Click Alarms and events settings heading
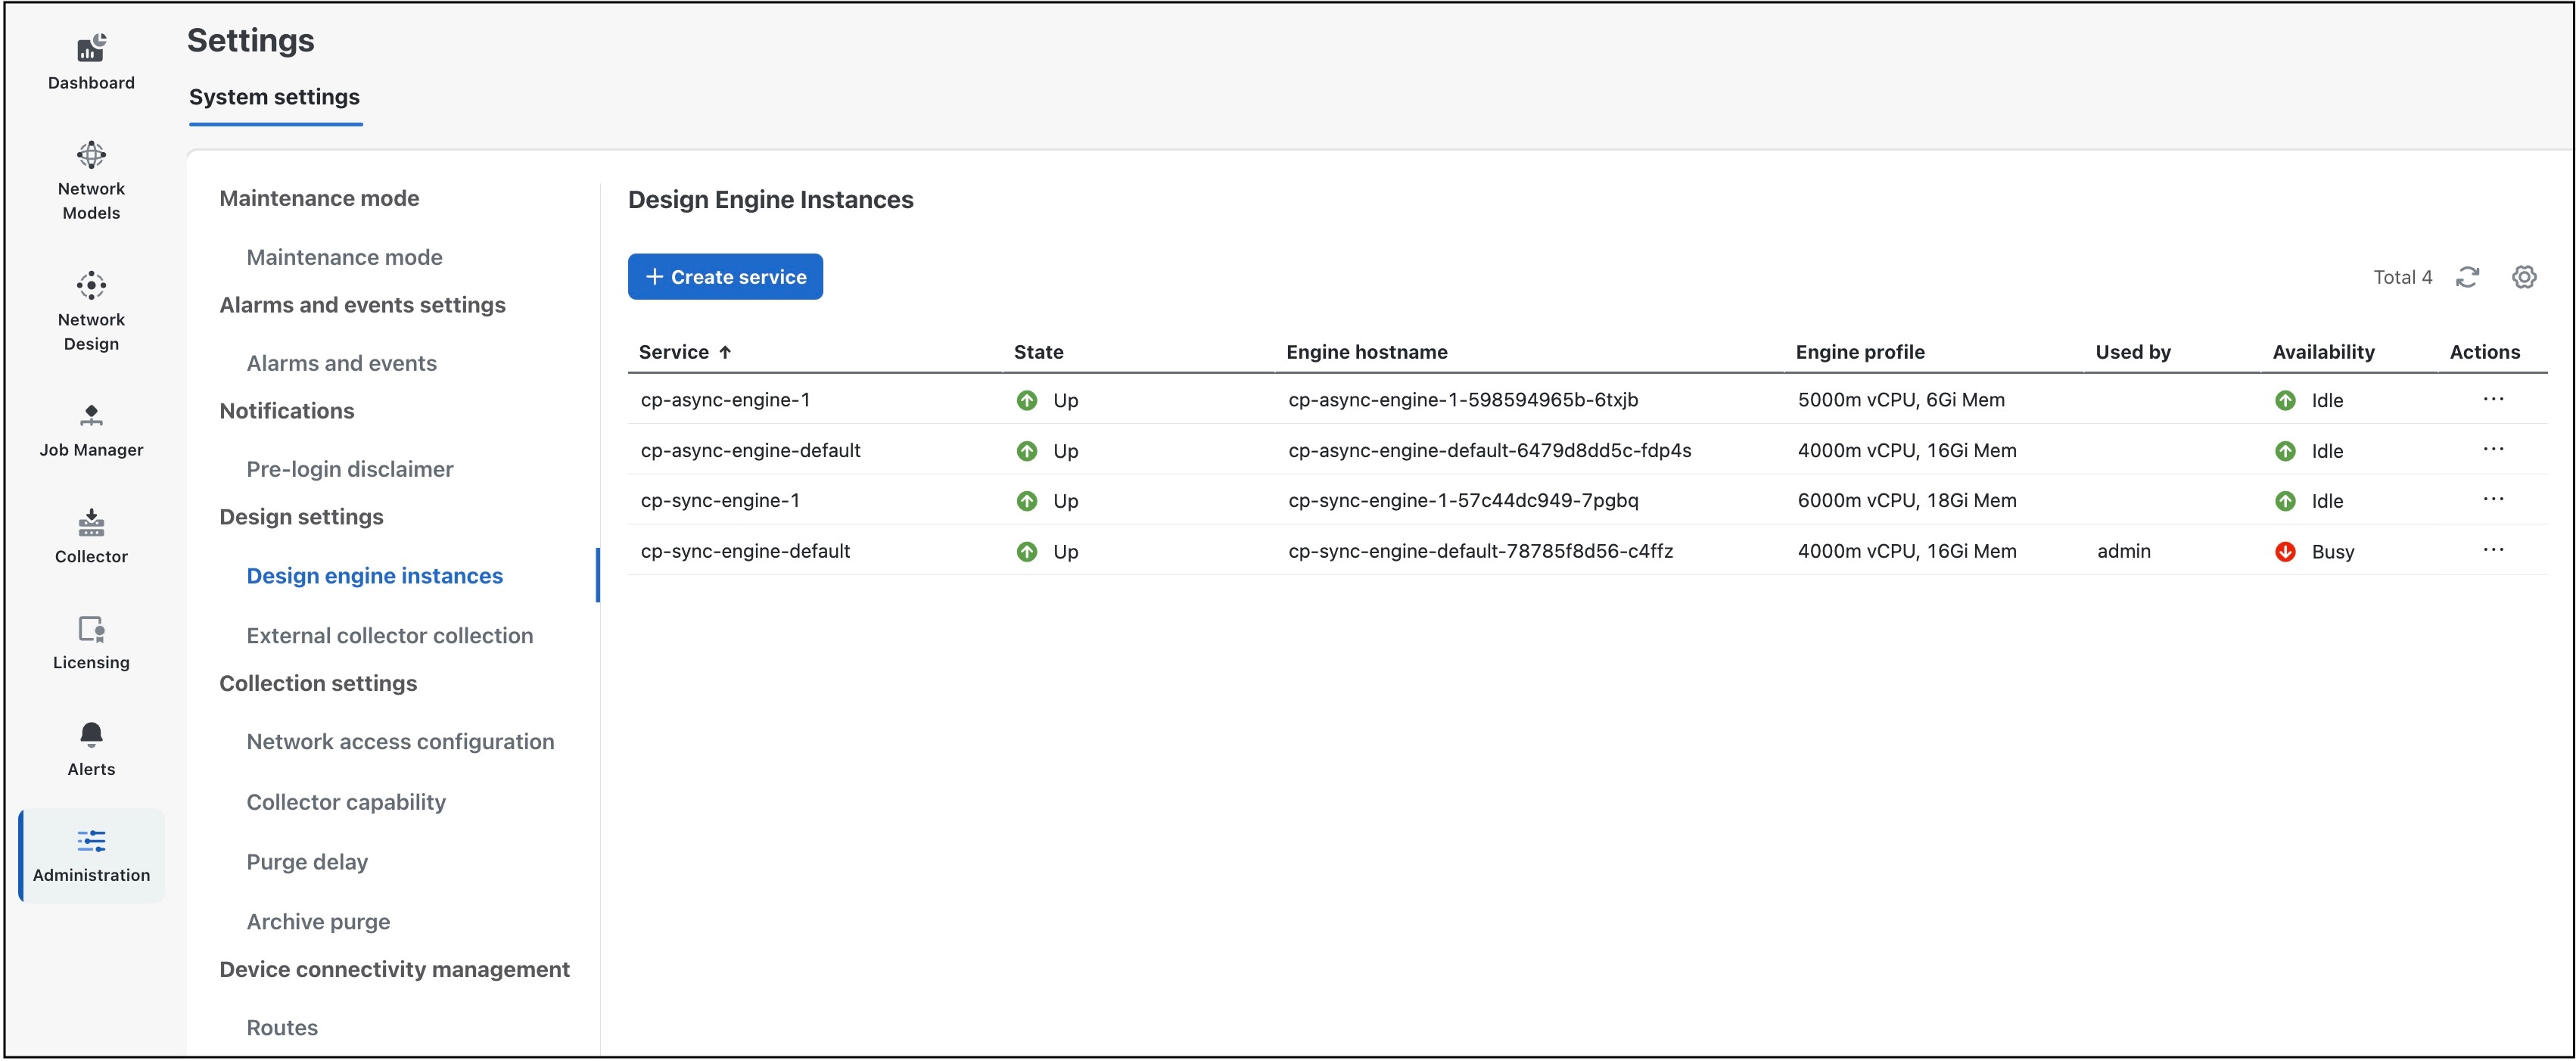 click(362, 305)
